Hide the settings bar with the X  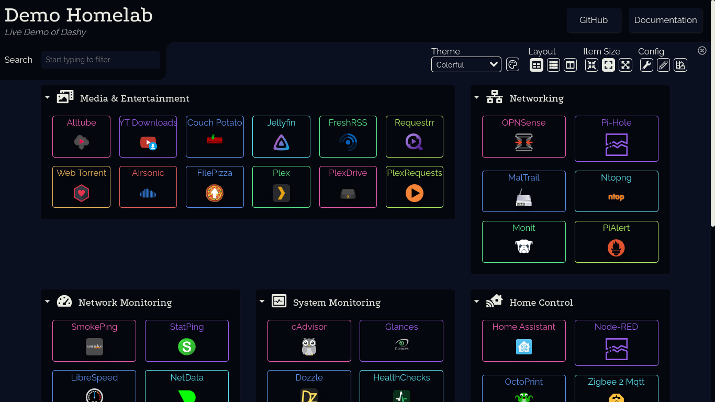(702, 51)
